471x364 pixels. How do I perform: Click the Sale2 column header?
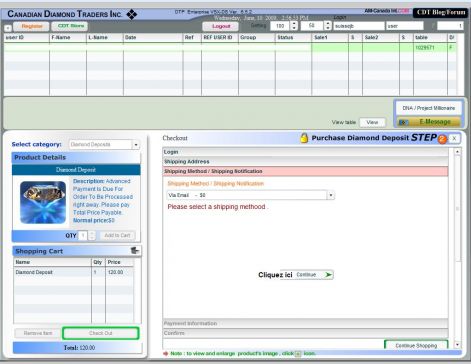click(x=381, y=37)
